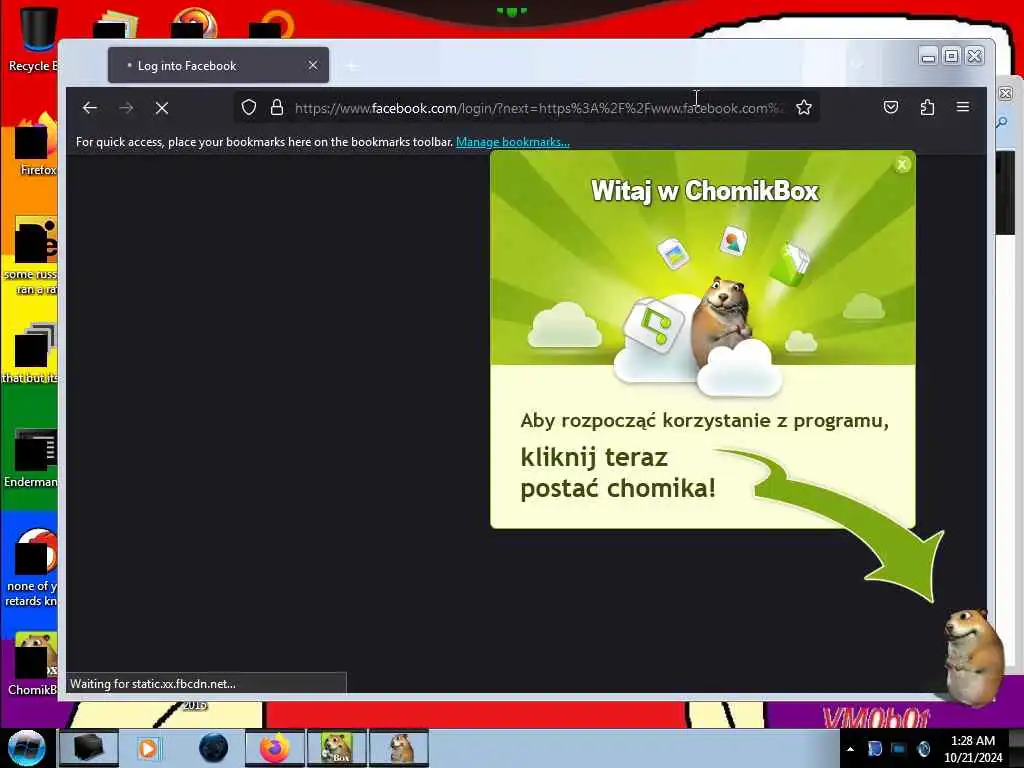The width and height of the screenshot is (1024, 768).
Task: Click the hamster character at the window corner
Action: pyautogui.click(x=973, y=656)
